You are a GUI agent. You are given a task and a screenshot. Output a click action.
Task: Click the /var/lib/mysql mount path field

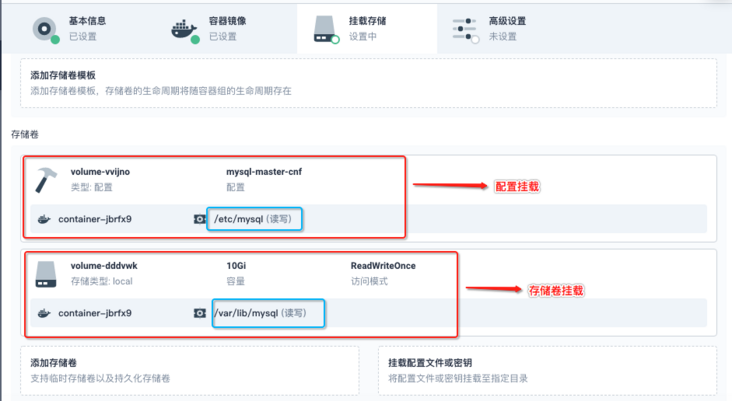(x=267, y=313)
